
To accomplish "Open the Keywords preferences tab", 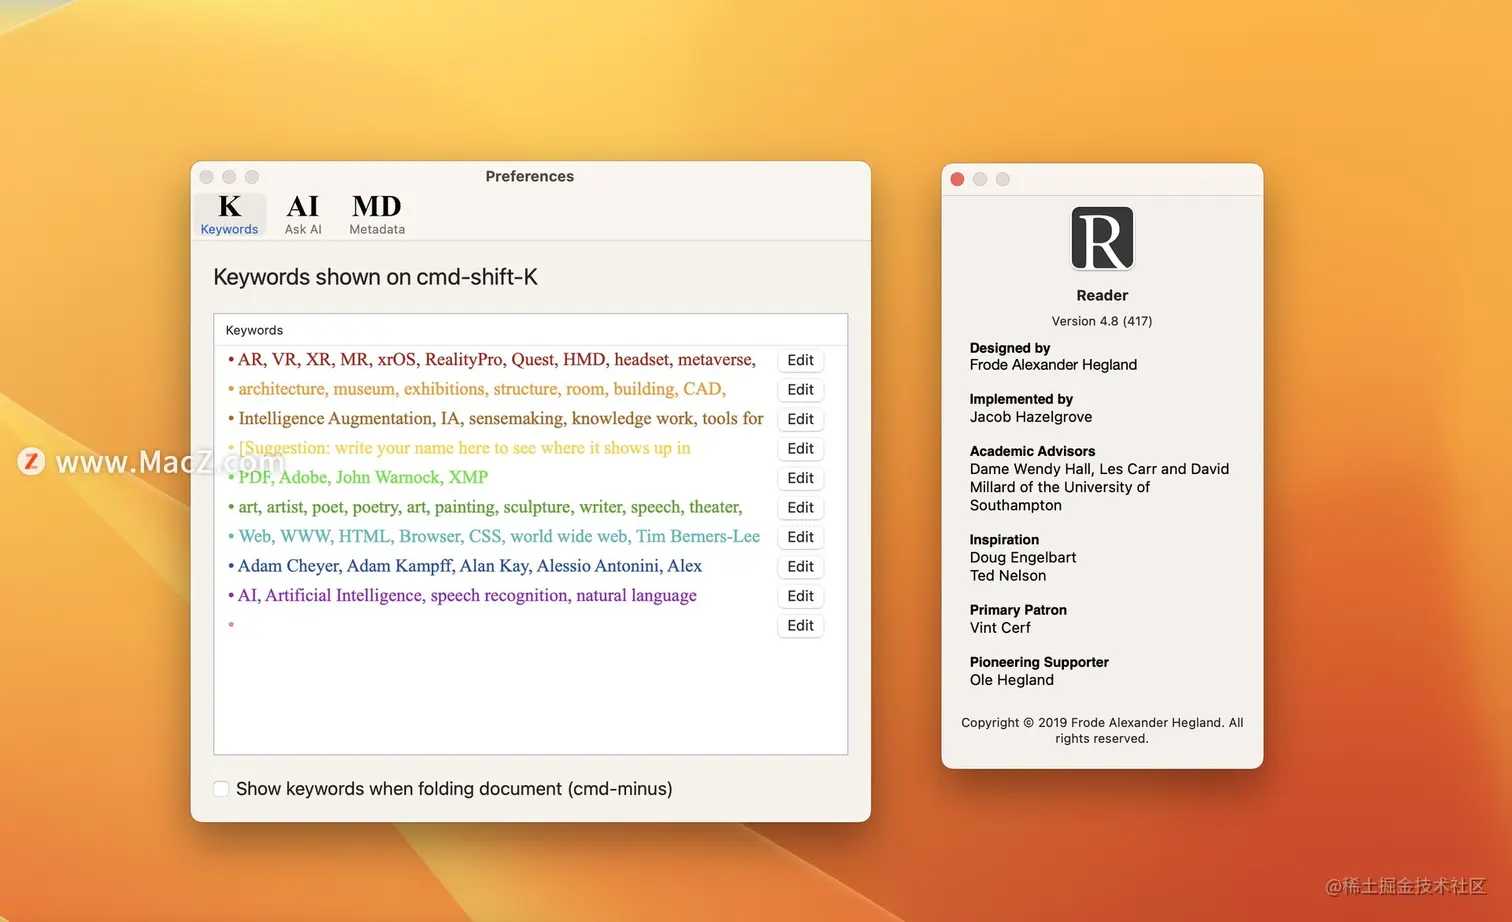I will [229, 214].
